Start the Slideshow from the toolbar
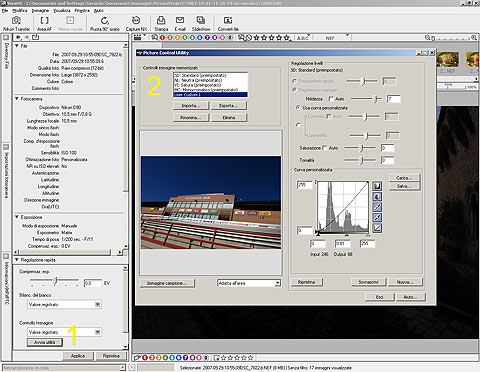480x372 pixels. click(201, 24)
